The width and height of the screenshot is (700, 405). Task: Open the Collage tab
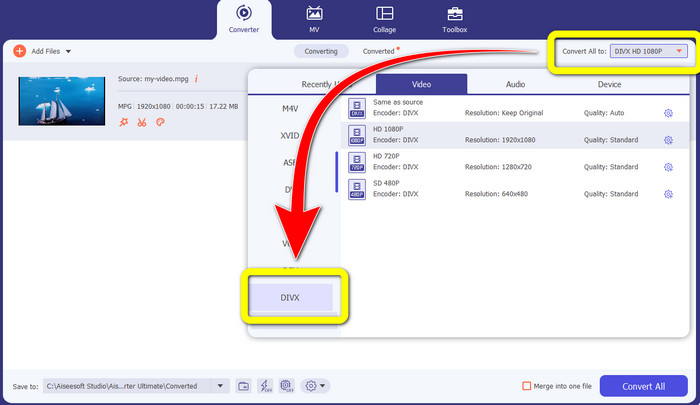384,20
